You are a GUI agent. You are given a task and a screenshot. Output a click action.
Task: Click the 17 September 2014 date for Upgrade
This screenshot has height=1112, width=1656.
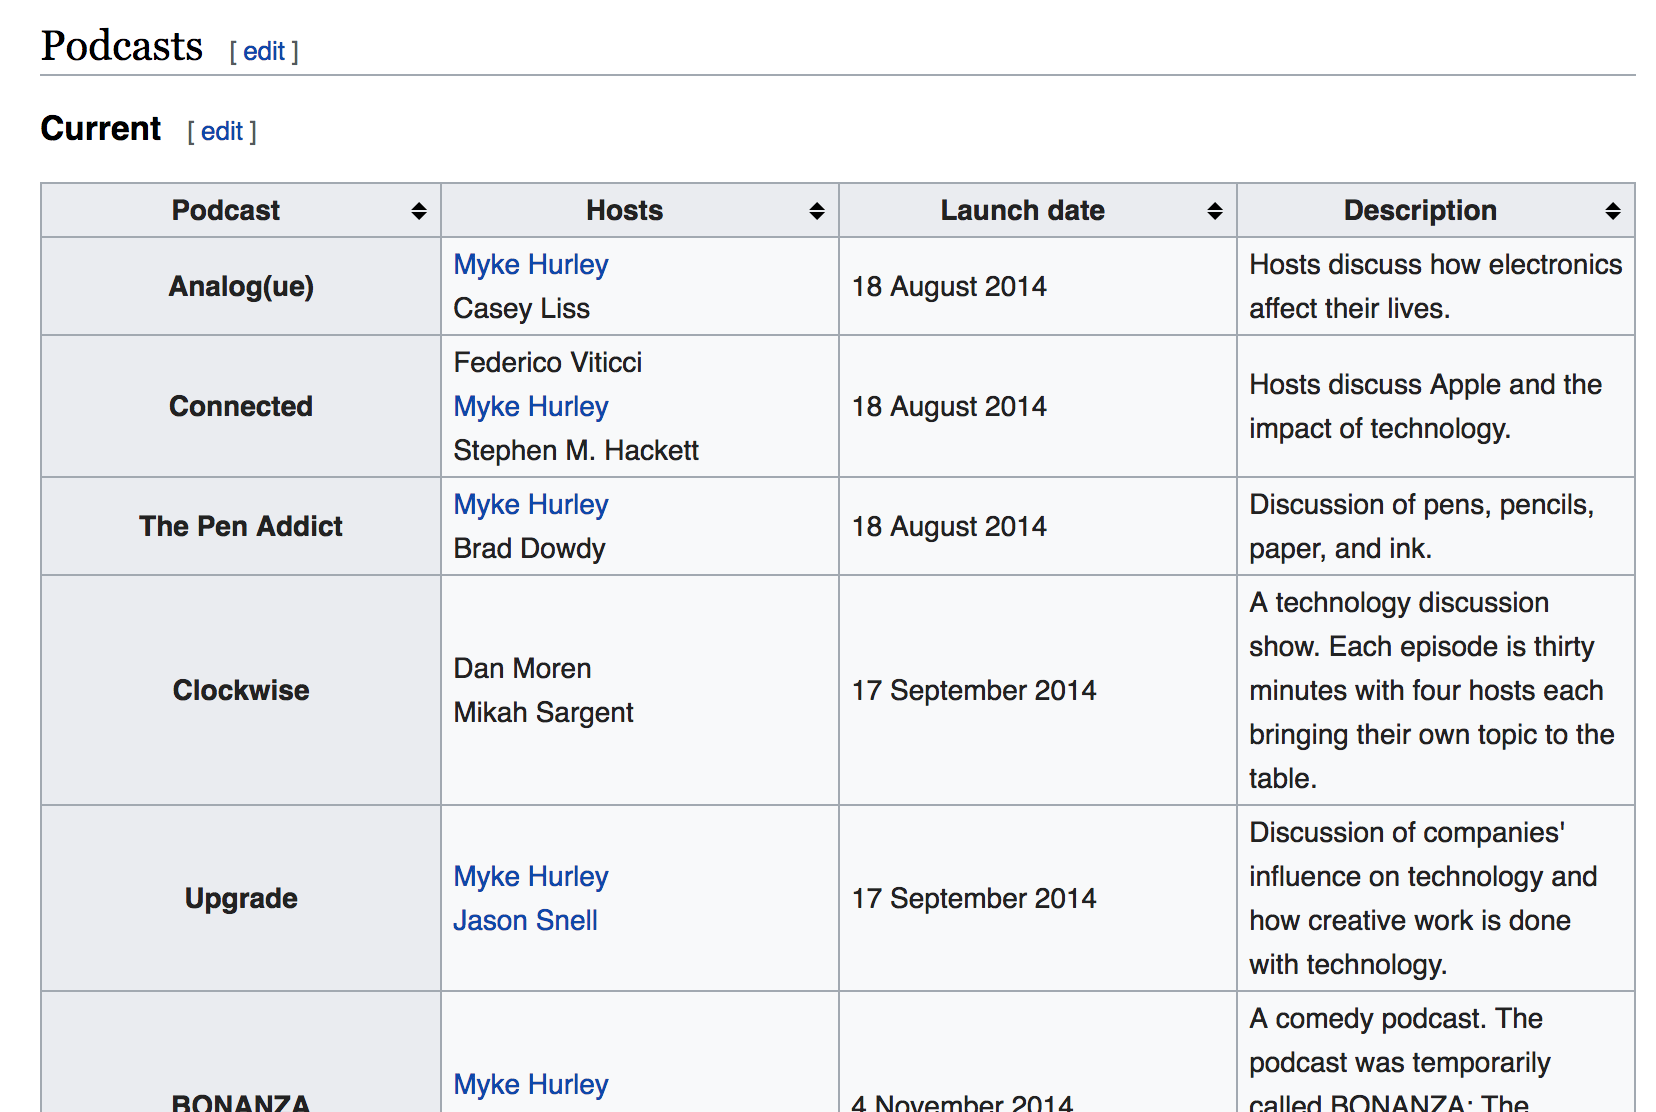click(973, 898)
